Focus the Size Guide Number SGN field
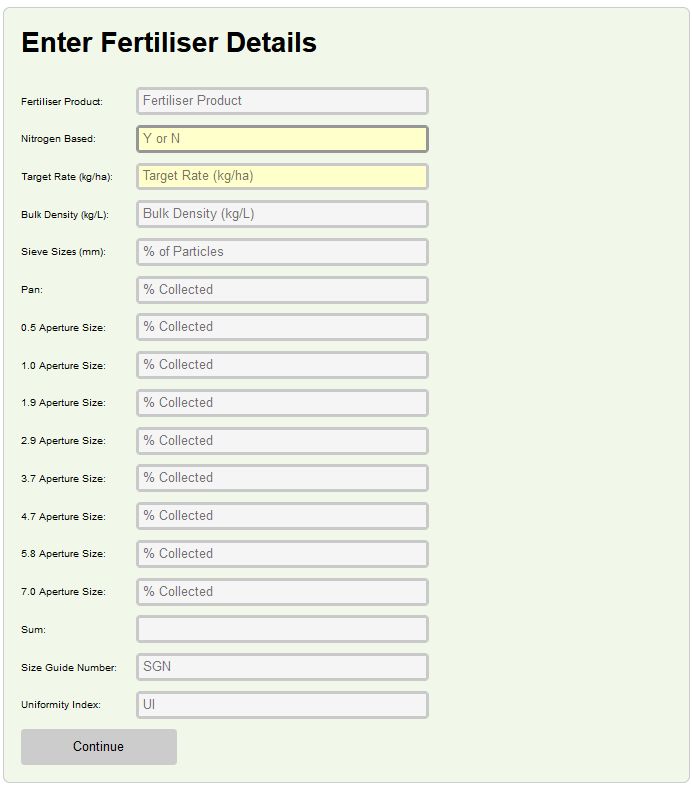 282,667
